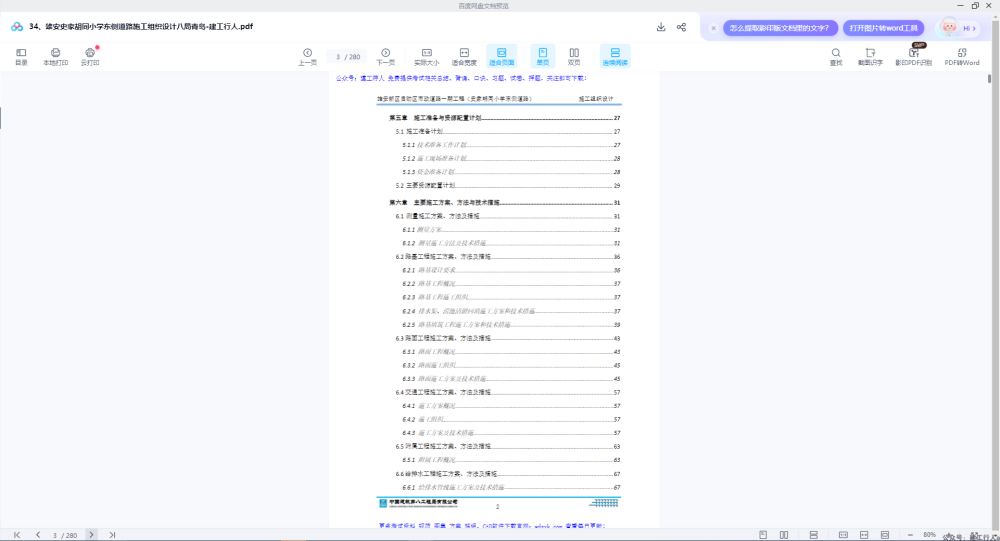Click TOC heading 第五章 施工准备与资源配置计划
Image resolution: width=1000 pixels, height=541 pixels.
504,118
